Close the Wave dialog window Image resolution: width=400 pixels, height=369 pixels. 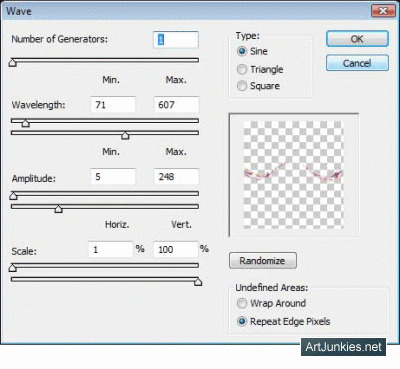[383, 11]
